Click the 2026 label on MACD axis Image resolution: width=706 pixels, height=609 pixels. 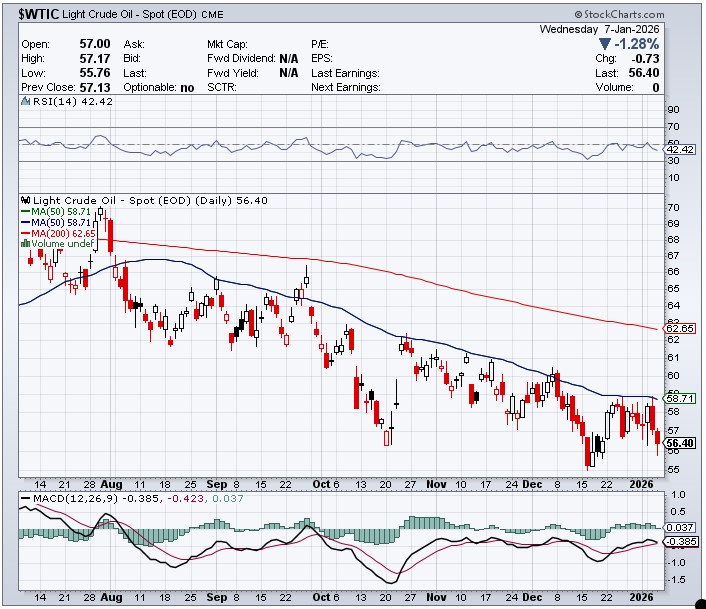pos(642,594)
